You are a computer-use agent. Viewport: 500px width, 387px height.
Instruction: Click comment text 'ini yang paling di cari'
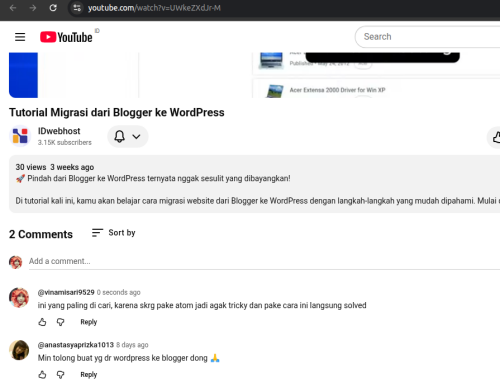click(x=74, y=305)
